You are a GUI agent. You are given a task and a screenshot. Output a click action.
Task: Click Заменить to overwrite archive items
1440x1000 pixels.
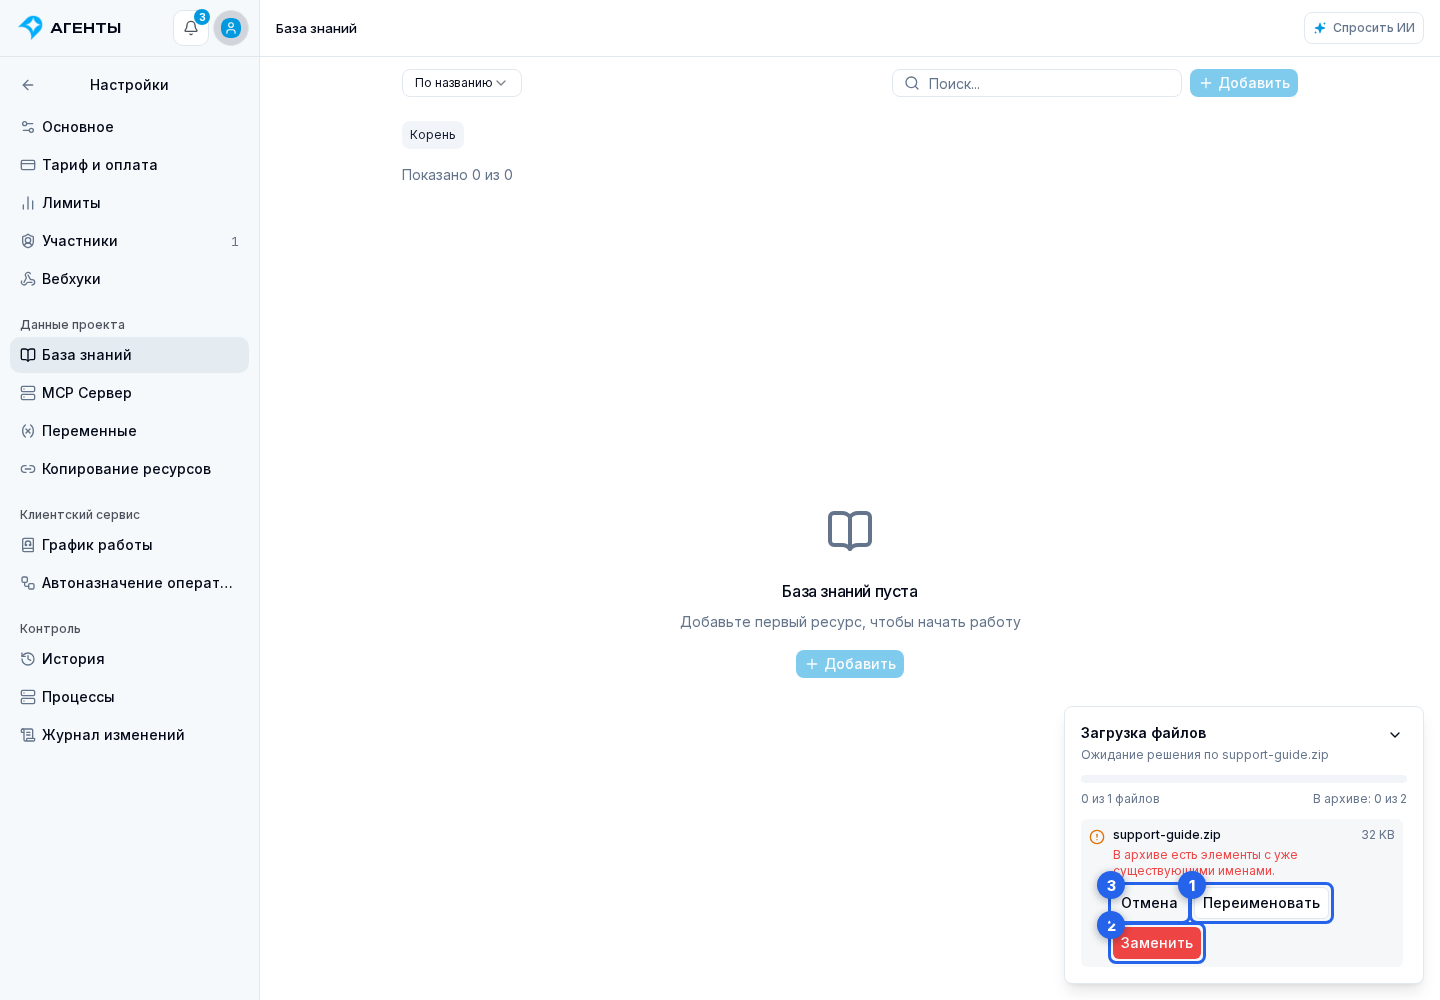pyautogui.click(x=1157, y=943)
